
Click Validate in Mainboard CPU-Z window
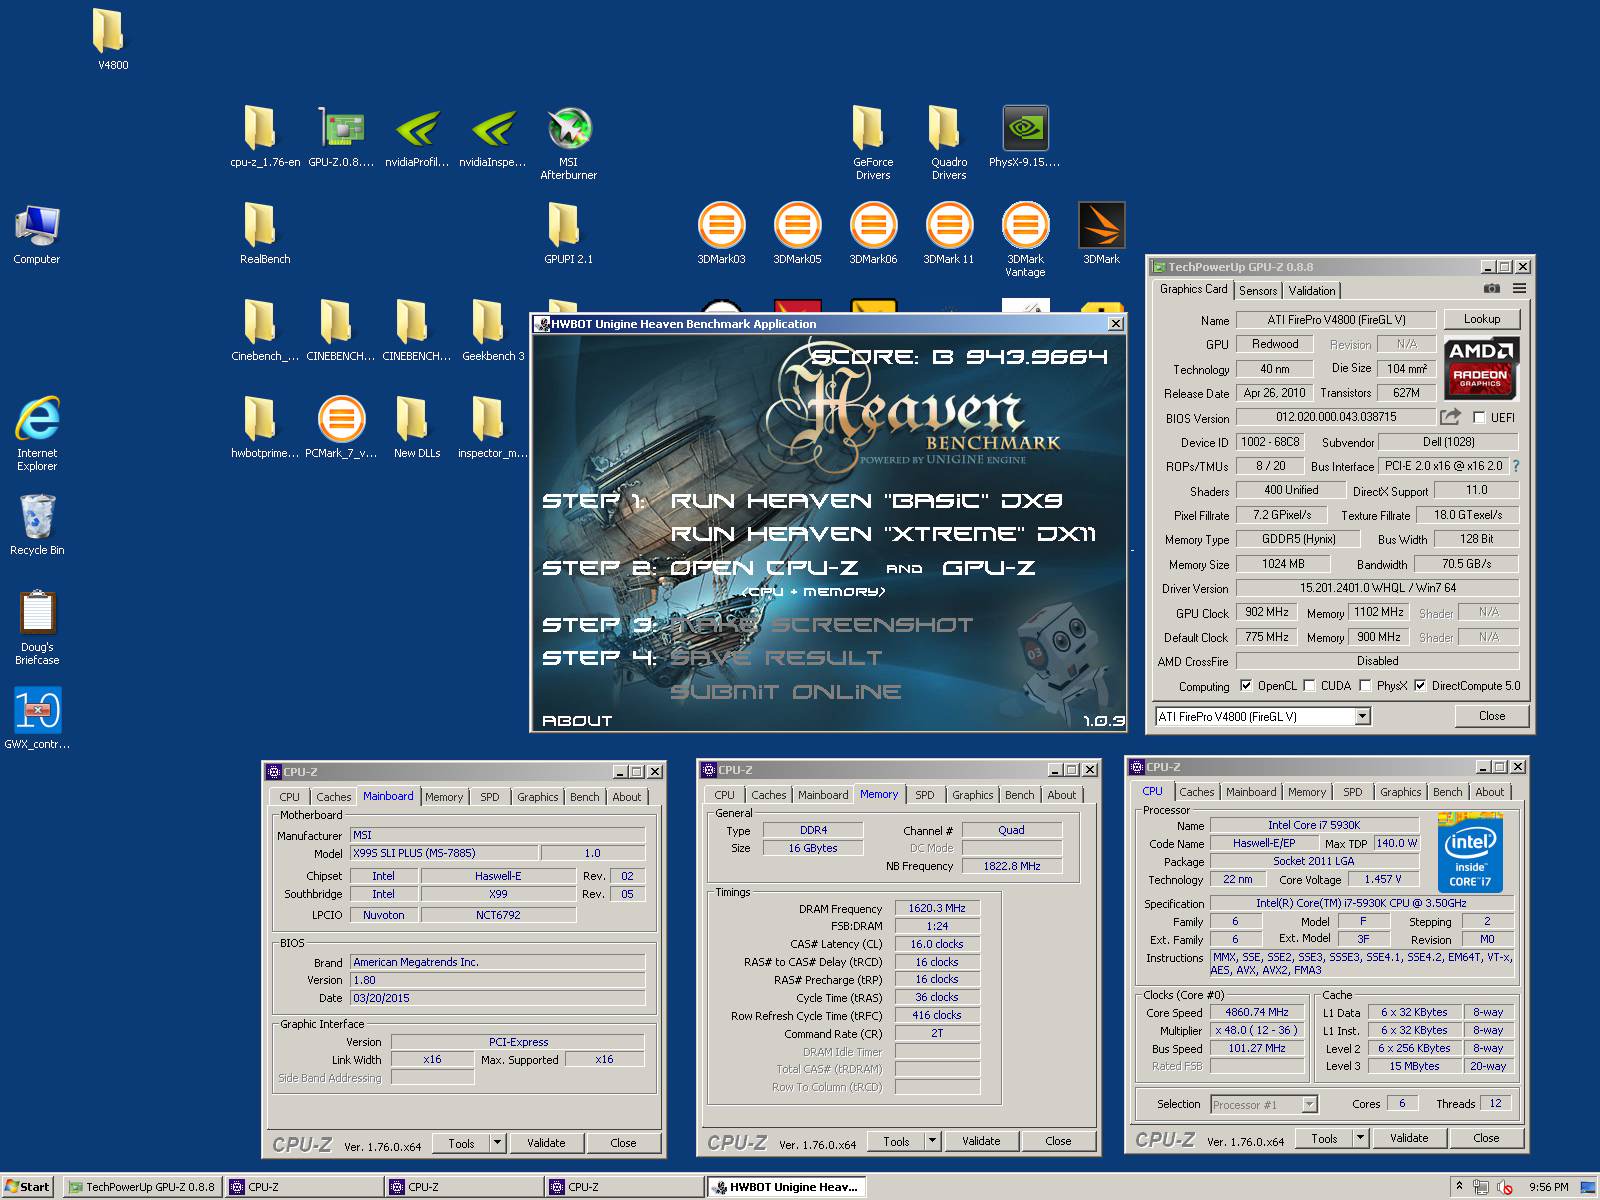coord(546,1143)
